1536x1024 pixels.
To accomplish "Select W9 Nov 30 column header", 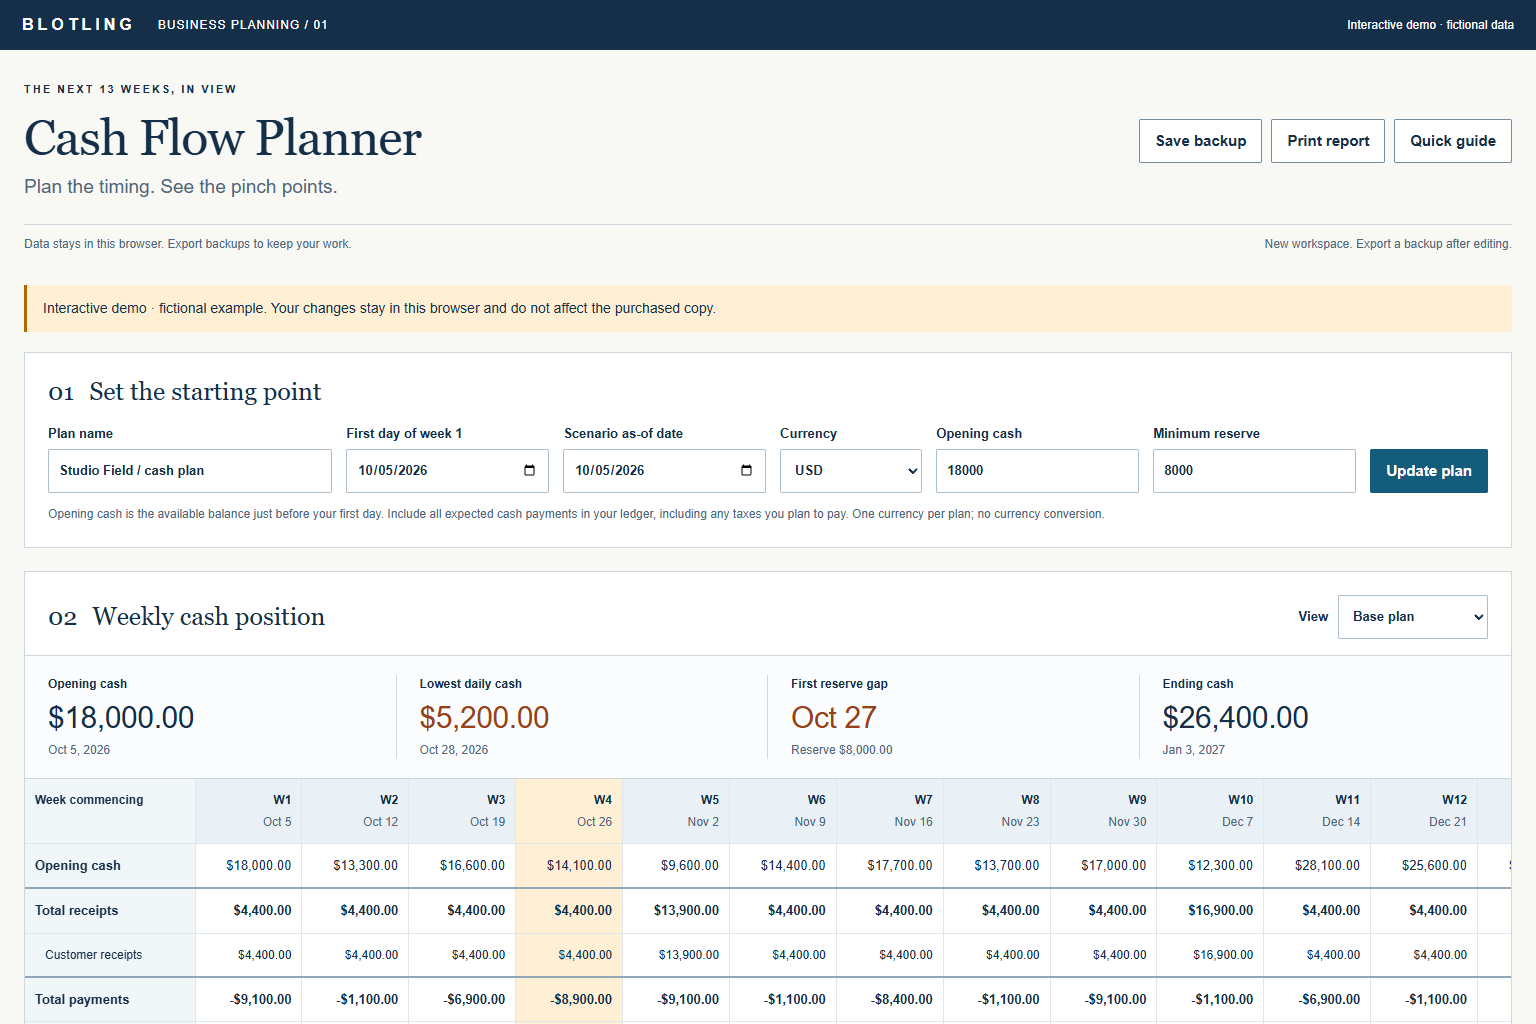I will click(x=1103, y=811).
